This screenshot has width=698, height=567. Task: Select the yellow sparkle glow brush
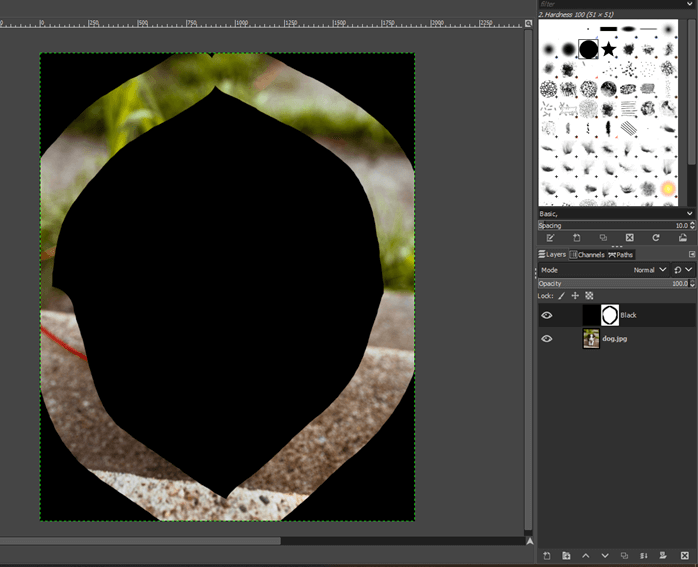click(x=668, y=188)
